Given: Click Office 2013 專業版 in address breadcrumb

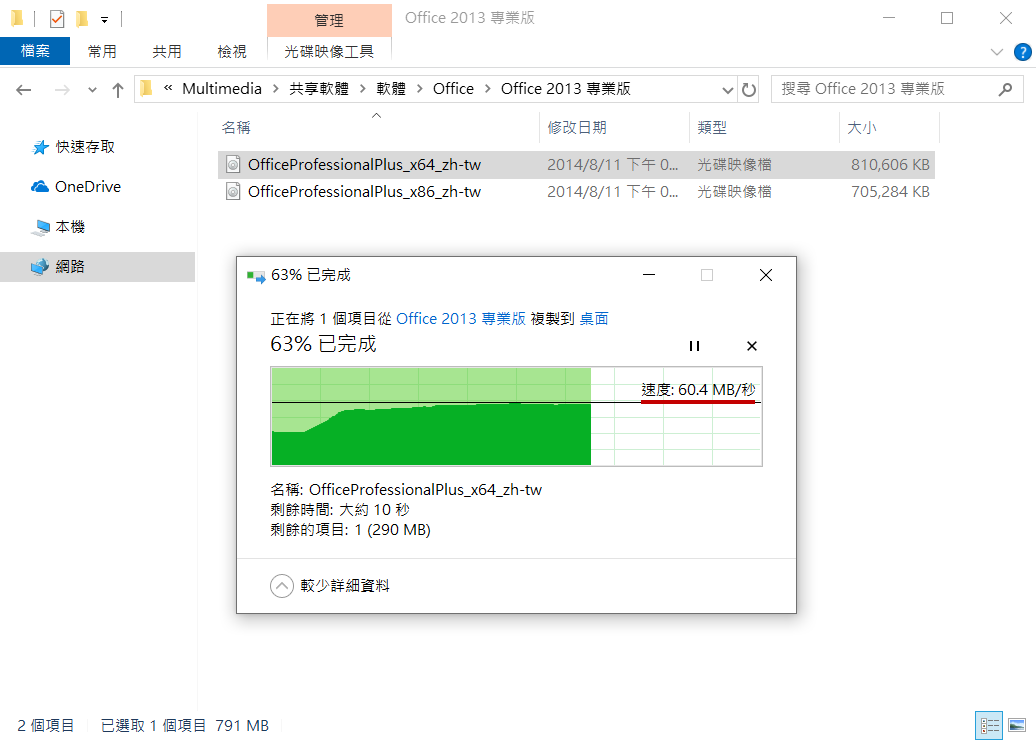Looking at the screenshot, I should [x=566, y=89].
